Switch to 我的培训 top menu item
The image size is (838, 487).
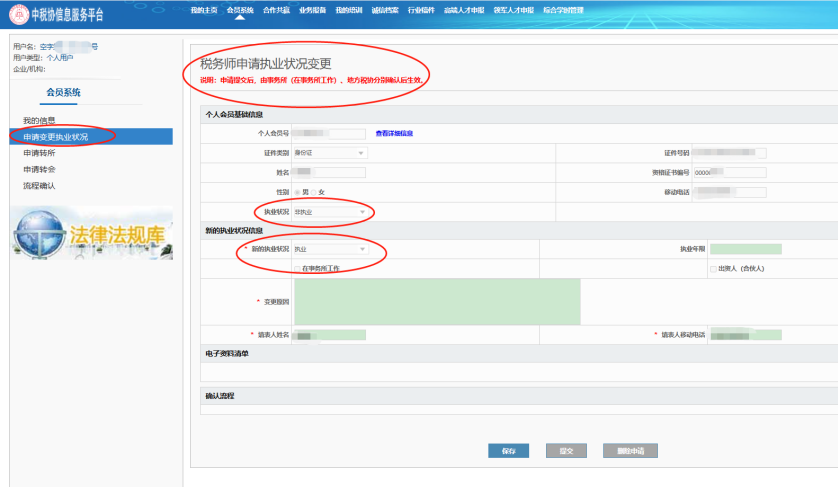(349, 10)
